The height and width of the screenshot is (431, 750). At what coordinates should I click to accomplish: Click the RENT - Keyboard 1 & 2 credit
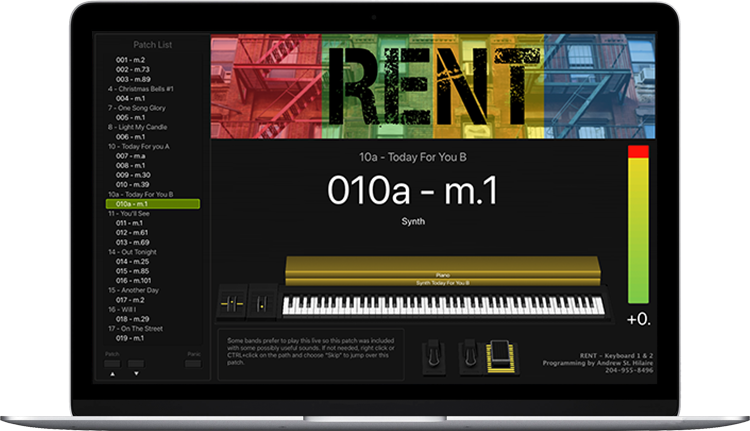(x=617, y=356)
